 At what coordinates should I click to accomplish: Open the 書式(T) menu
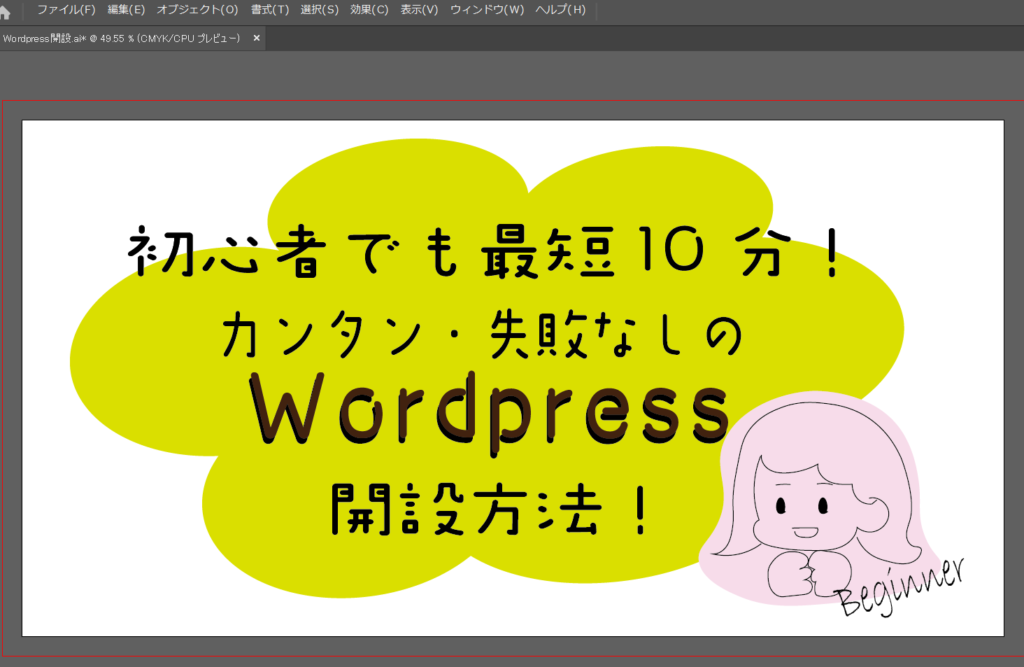[x=270, y=10]
